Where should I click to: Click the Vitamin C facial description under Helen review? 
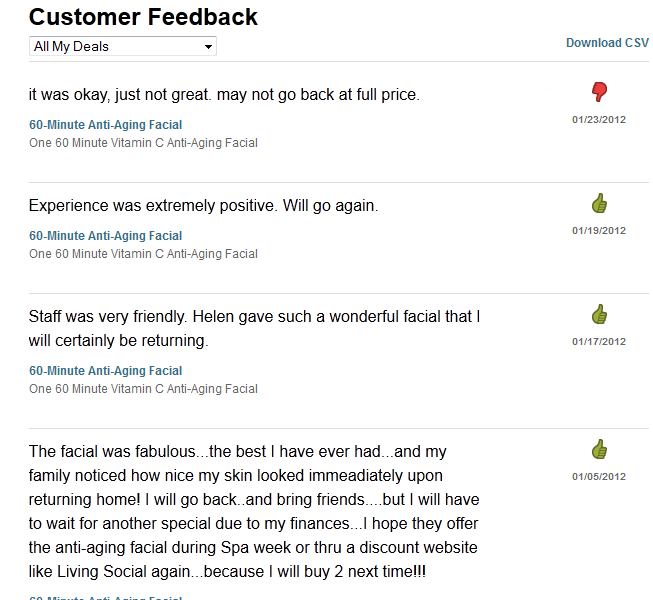[143, 389]
